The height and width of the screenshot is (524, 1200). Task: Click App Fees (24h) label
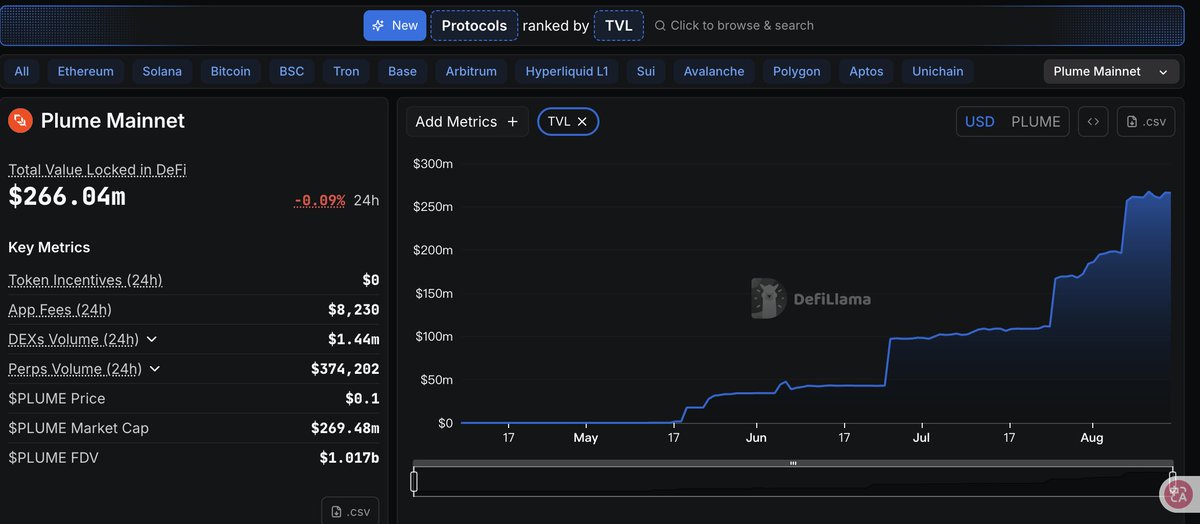(x=60, y=310)
